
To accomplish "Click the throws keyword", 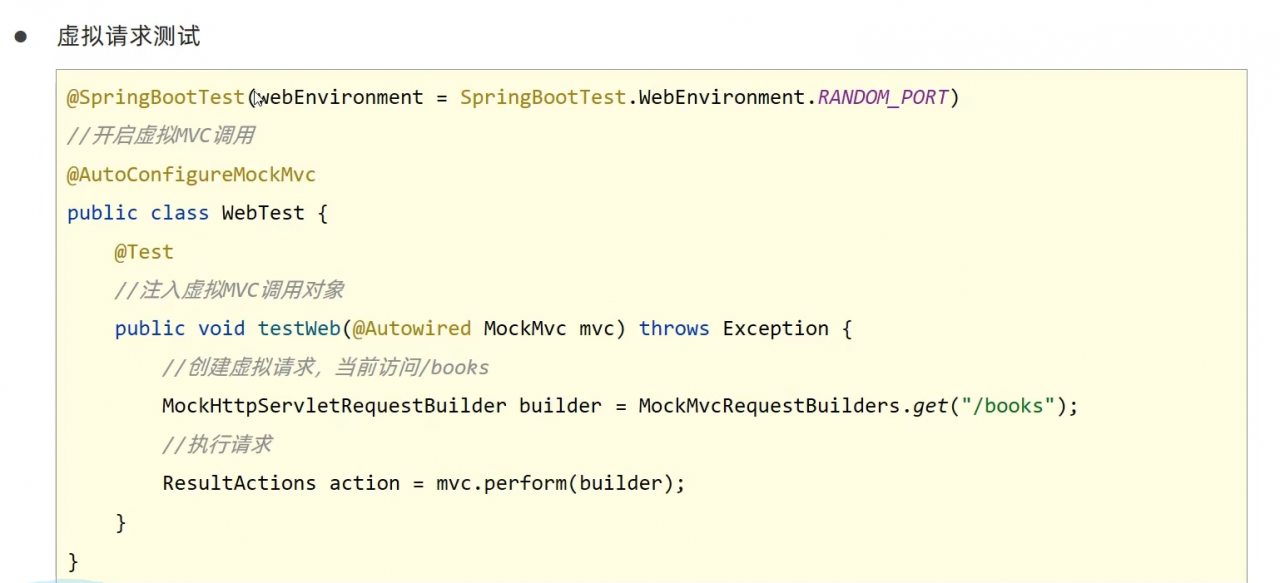I will [x=674, y=329].
